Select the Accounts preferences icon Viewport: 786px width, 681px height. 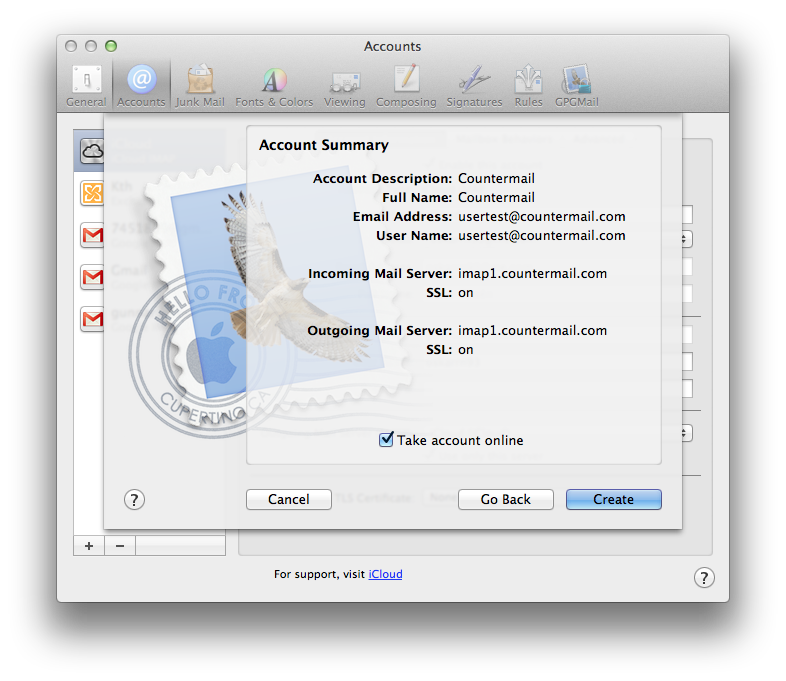pos(141,86)
